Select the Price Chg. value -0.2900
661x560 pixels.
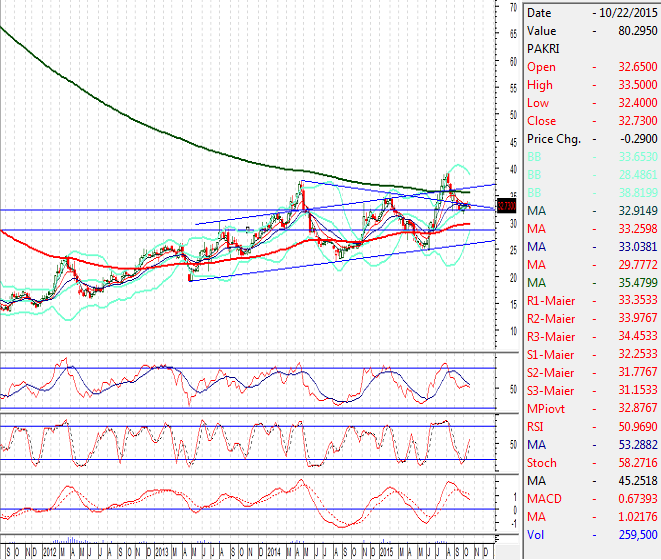(x=638, y=139)
